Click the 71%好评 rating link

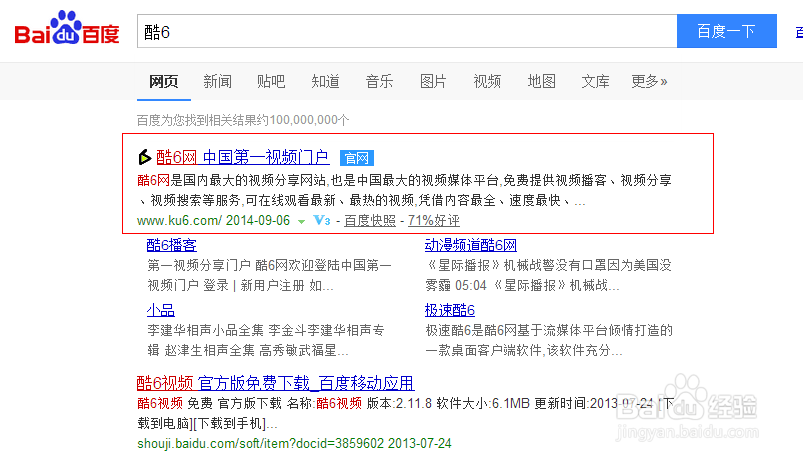(x=434, y=221)
